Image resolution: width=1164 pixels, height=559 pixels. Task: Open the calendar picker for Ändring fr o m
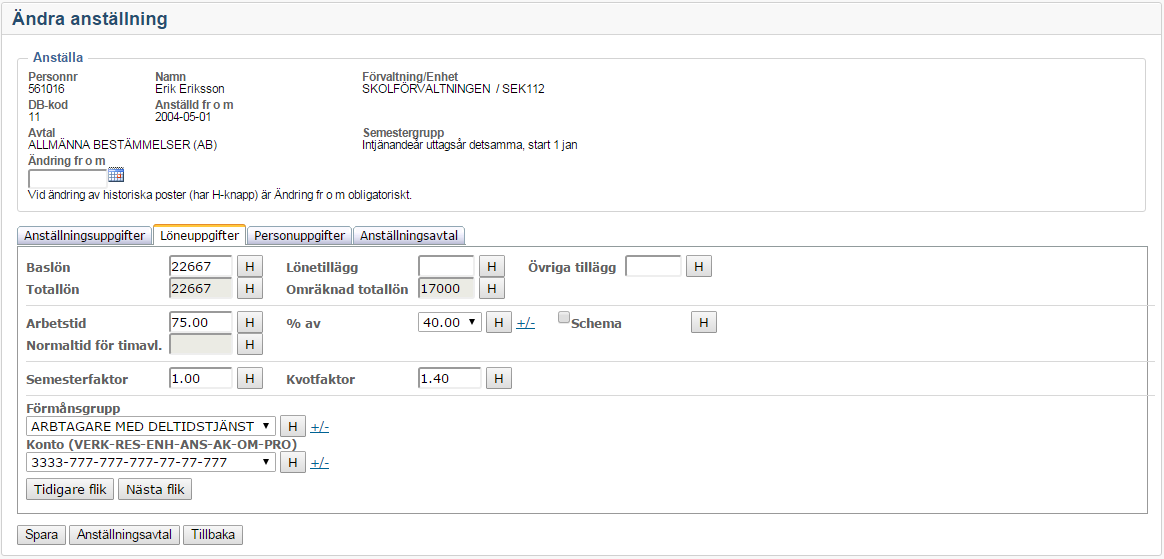pos(116,174)
